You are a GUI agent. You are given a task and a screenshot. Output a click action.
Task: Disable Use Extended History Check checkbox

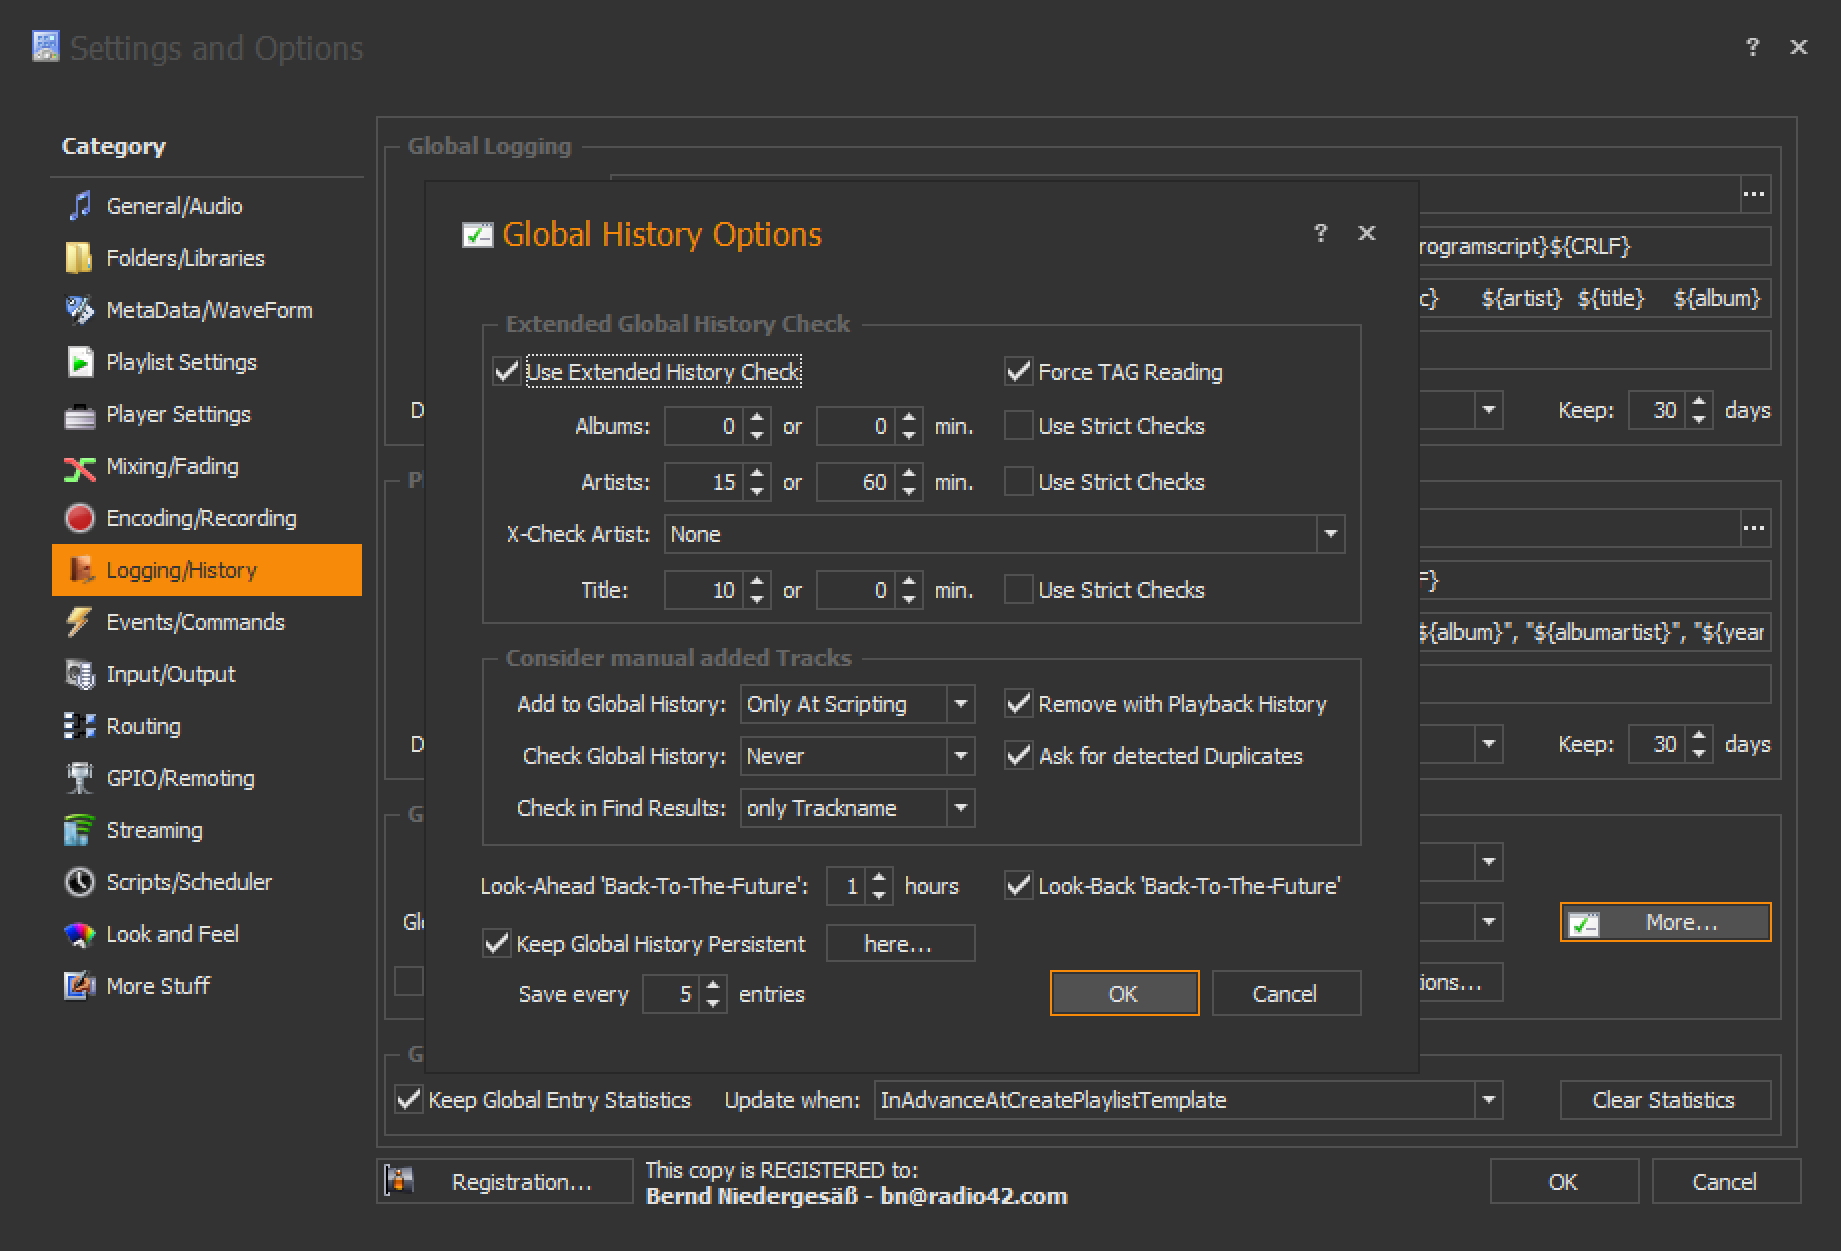click(x=507, y=372)
